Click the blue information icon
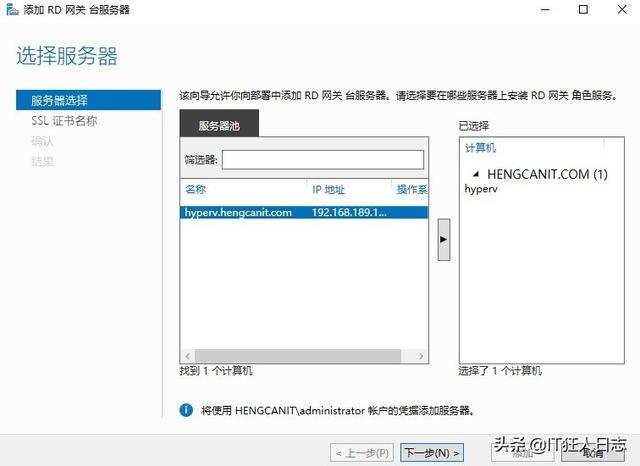This screenshot has width=640, height=466. 185,410
